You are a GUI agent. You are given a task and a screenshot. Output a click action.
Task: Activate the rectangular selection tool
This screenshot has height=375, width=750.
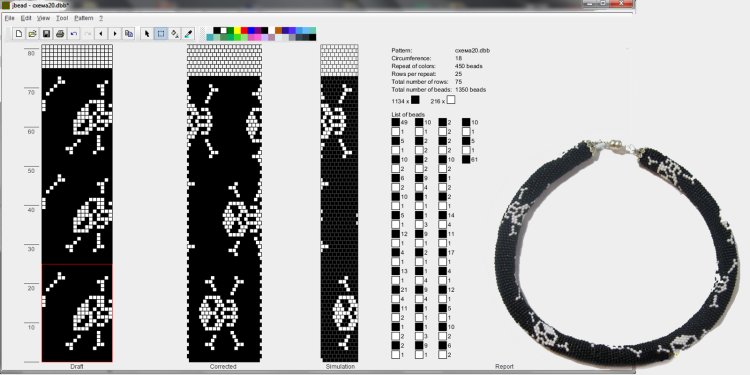[161, 33]
